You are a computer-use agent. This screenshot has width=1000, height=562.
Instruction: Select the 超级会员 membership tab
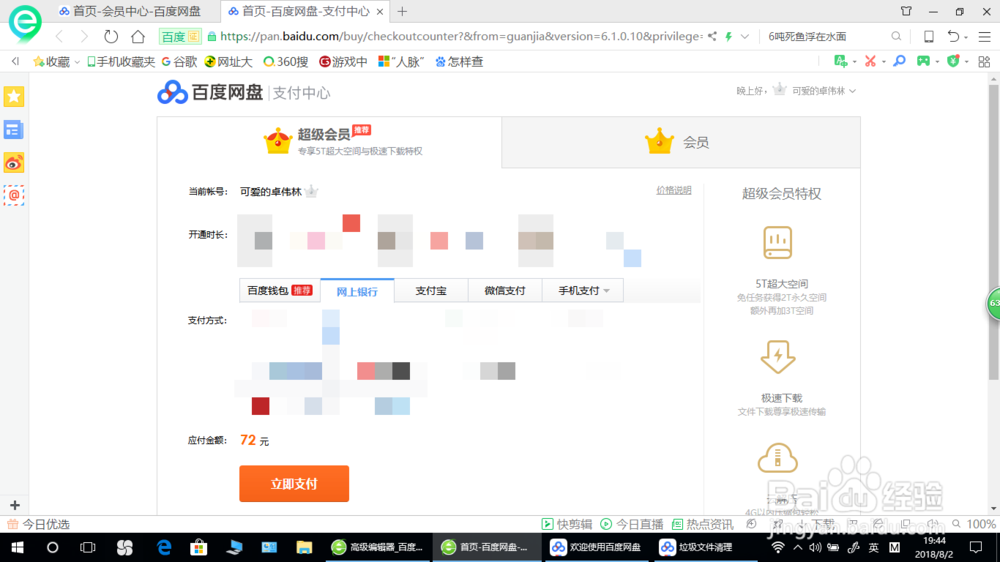click(329, 142)
